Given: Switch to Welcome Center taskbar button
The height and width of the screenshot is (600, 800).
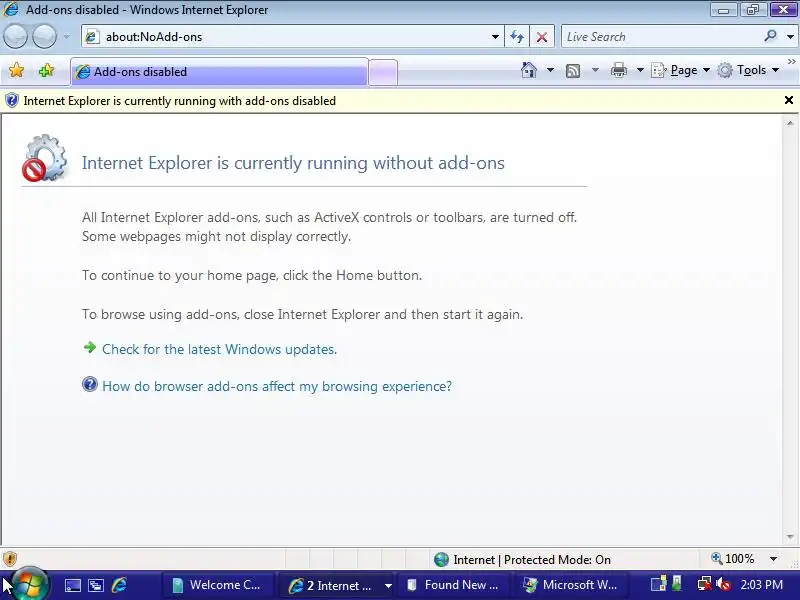Looking at the screenshot, I should (218, 585).
